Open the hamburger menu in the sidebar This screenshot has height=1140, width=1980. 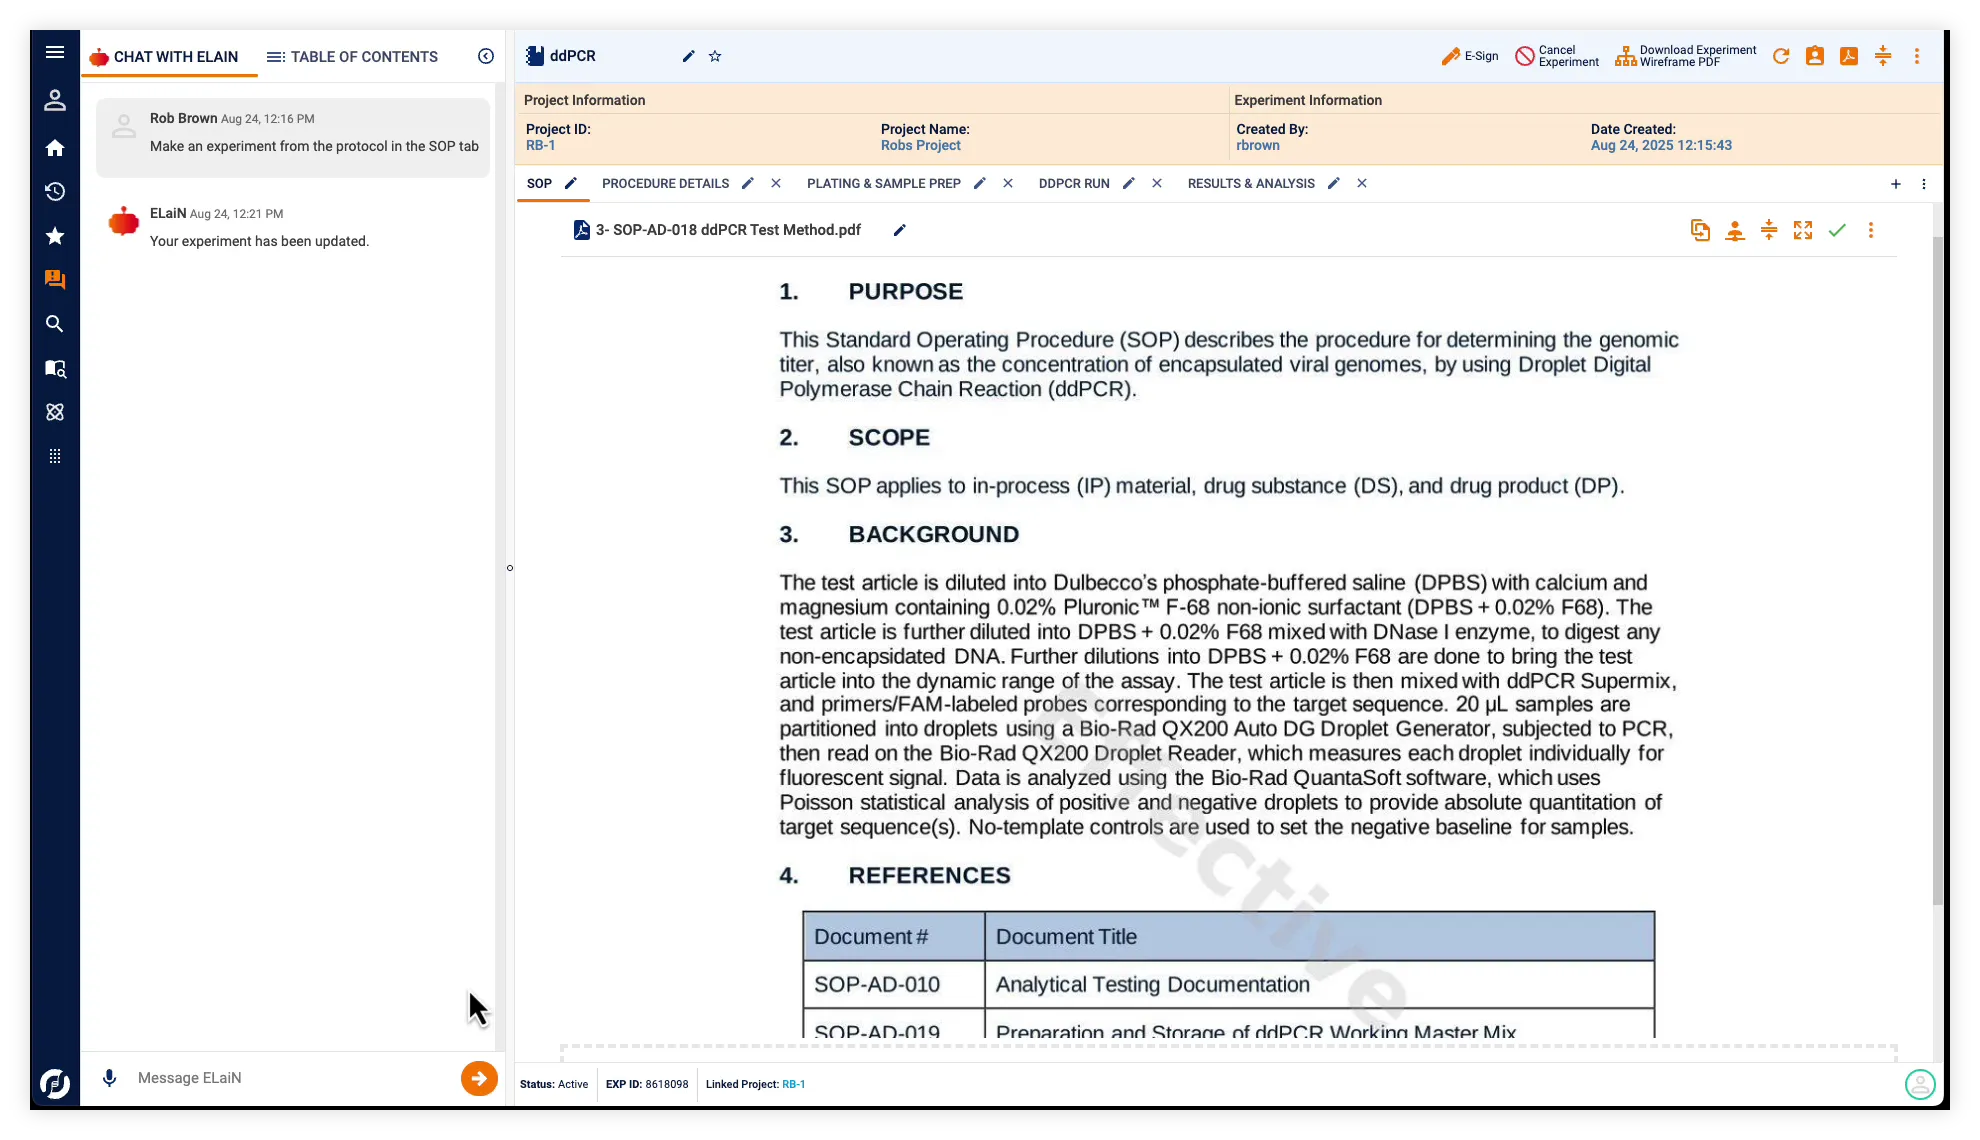pos(55,52)
